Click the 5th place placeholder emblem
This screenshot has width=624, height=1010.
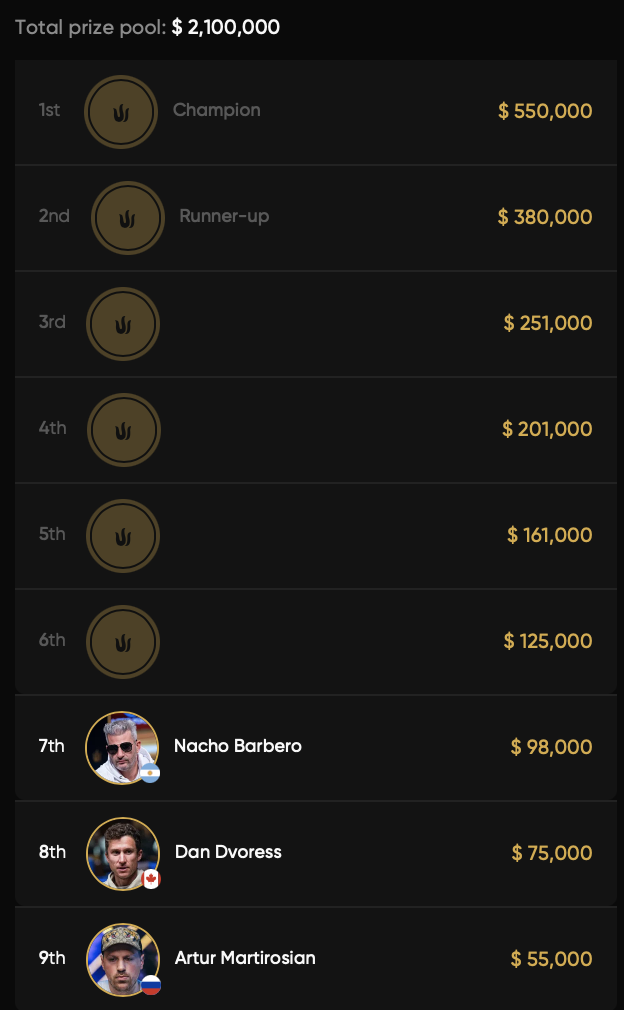[123, 536]
